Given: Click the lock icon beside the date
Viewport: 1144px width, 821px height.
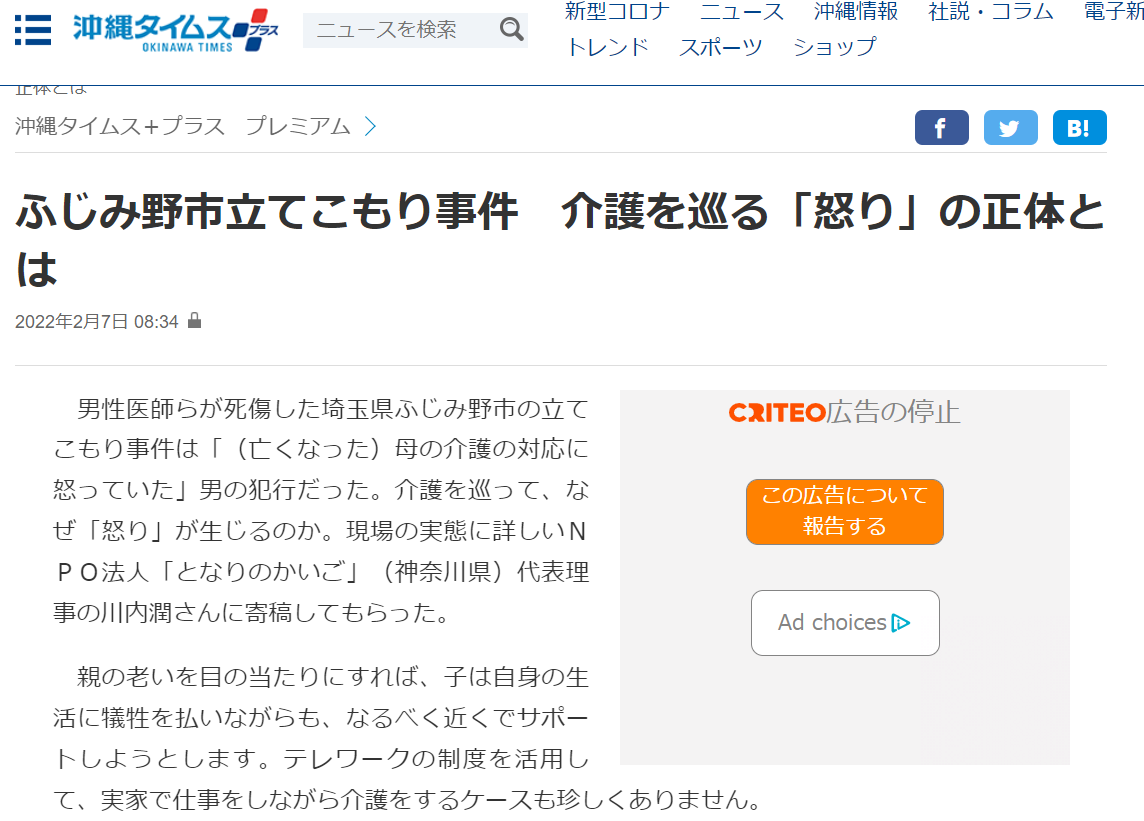Looking at the screenshot, I should [x=194, y=320].
